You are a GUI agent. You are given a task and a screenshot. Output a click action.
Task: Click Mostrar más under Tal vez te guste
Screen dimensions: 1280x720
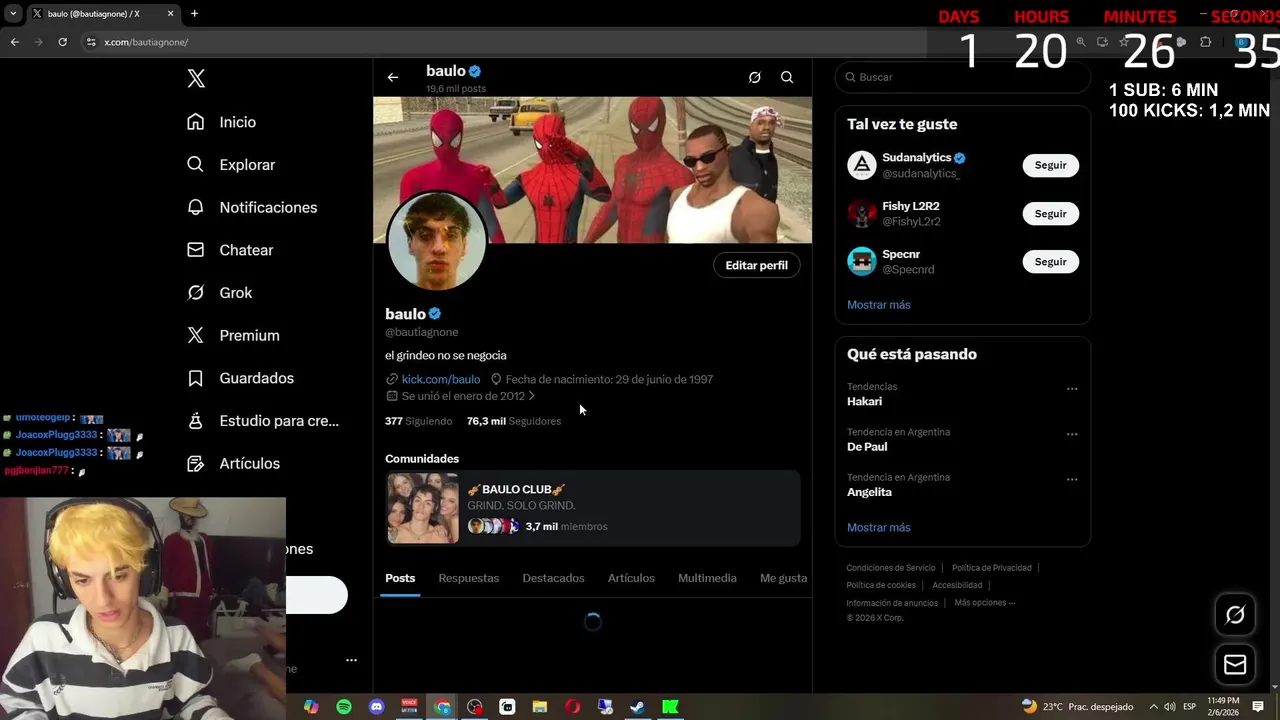click(878, 304)
